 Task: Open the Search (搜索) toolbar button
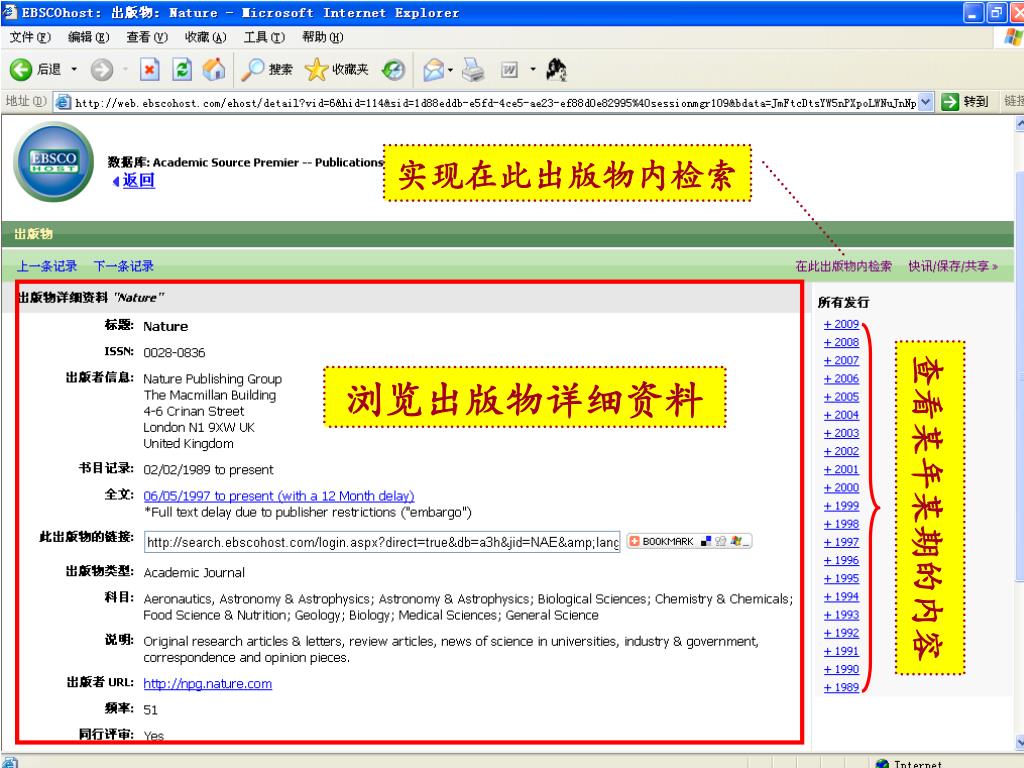pyautogui.click(x=267, y=69)
